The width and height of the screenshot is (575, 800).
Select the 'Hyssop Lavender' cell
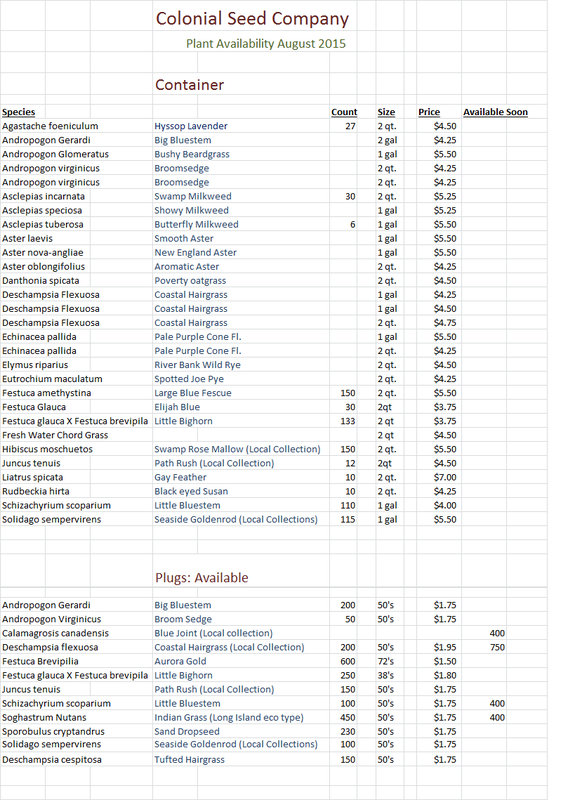pyautogui.click(x=191, y=126)
